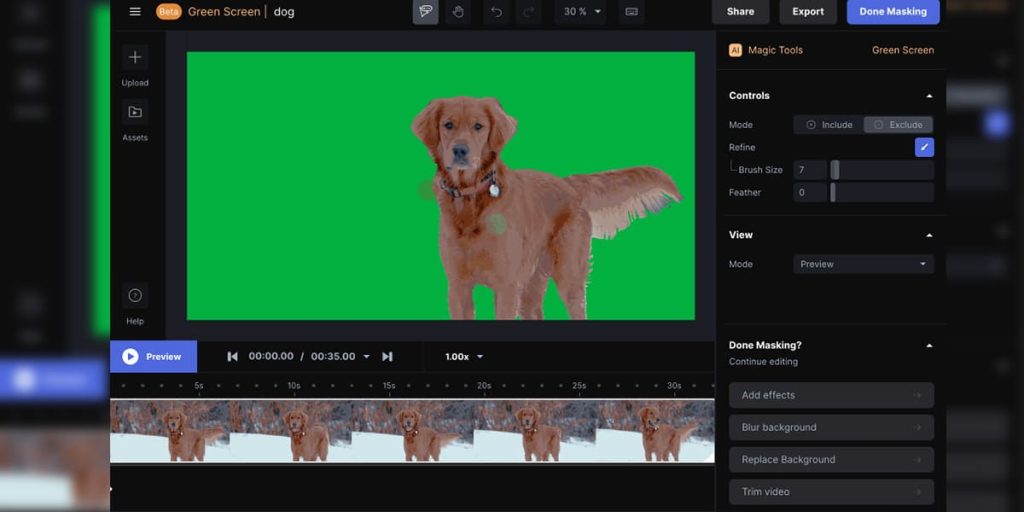
Task: Click the Brush Size slider handle
Action: pyautogui.click(x=835, y=170)
